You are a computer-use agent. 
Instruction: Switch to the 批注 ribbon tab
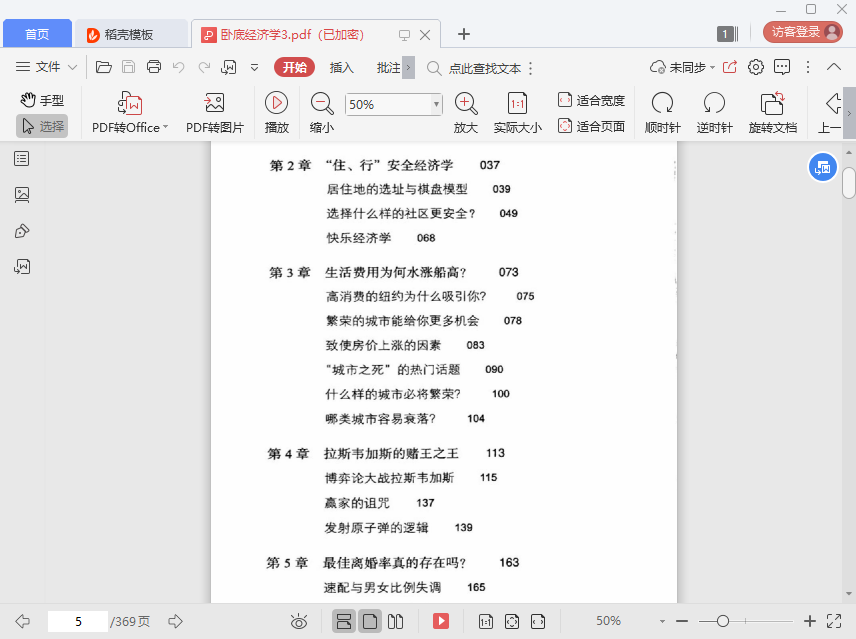pyautogui.click(x=388, y=67)
